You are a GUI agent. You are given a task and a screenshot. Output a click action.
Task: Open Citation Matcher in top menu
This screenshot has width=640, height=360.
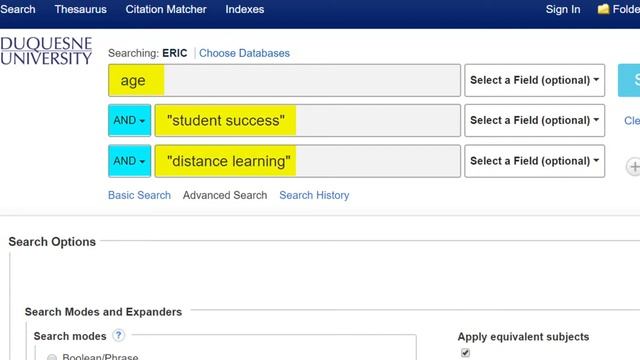pyautogui.click(x=166, y=9)
